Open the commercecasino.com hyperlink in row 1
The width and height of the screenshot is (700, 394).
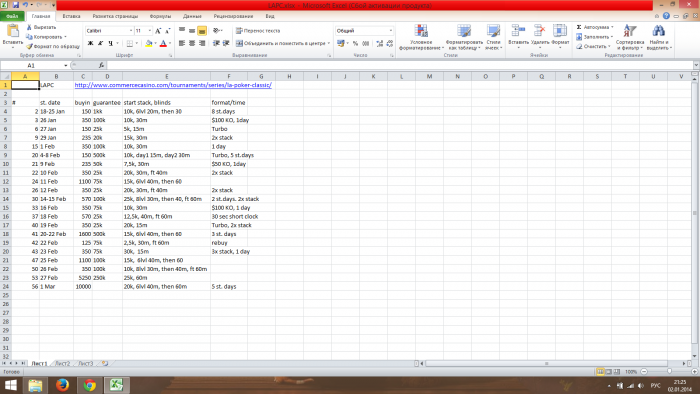[x=173, y=85]
